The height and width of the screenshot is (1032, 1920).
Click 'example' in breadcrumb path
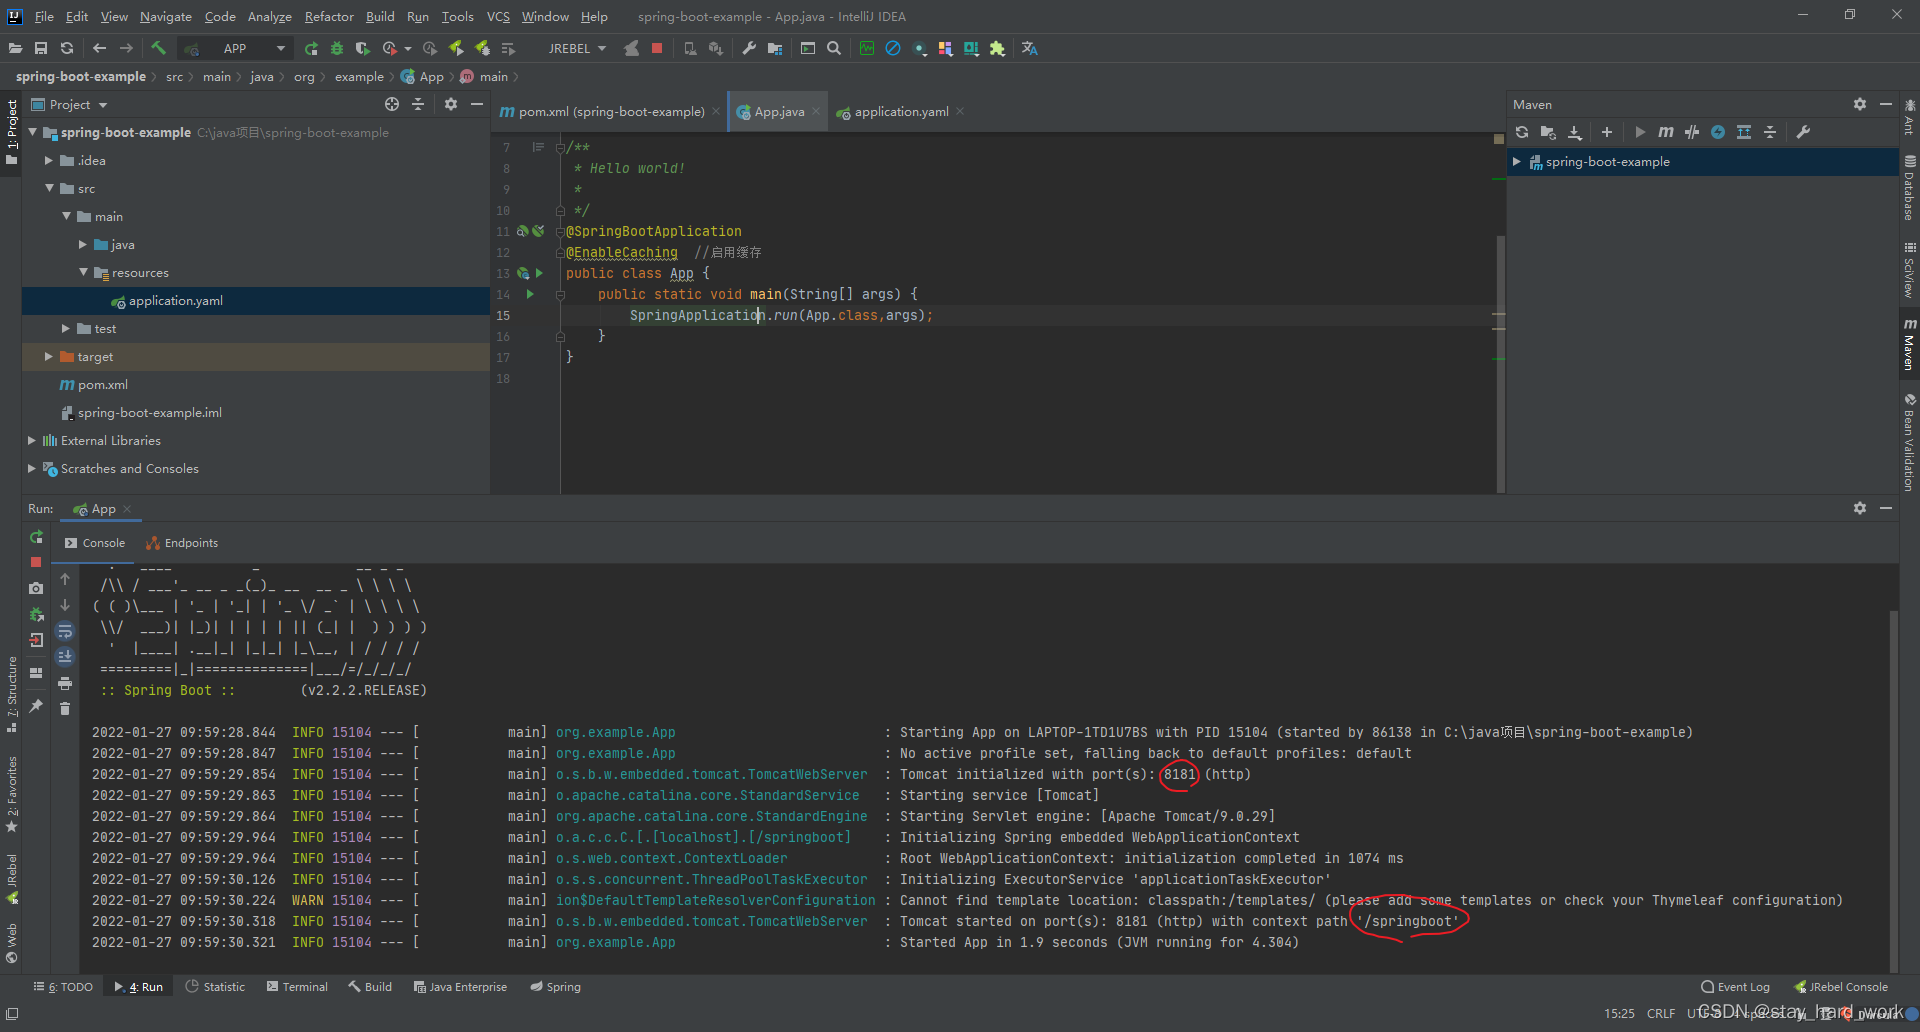(359, 76)
